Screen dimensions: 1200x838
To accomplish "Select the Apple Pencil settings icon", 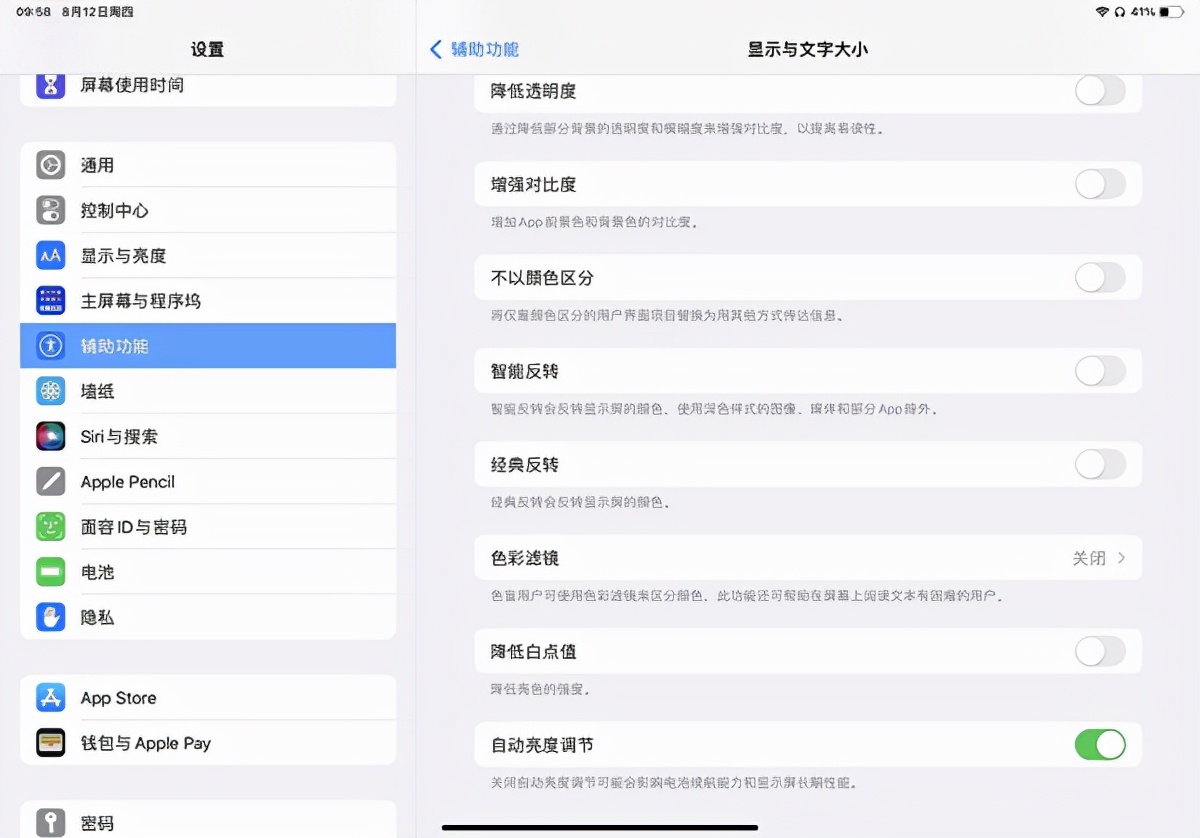I will (x=50, y=481).
